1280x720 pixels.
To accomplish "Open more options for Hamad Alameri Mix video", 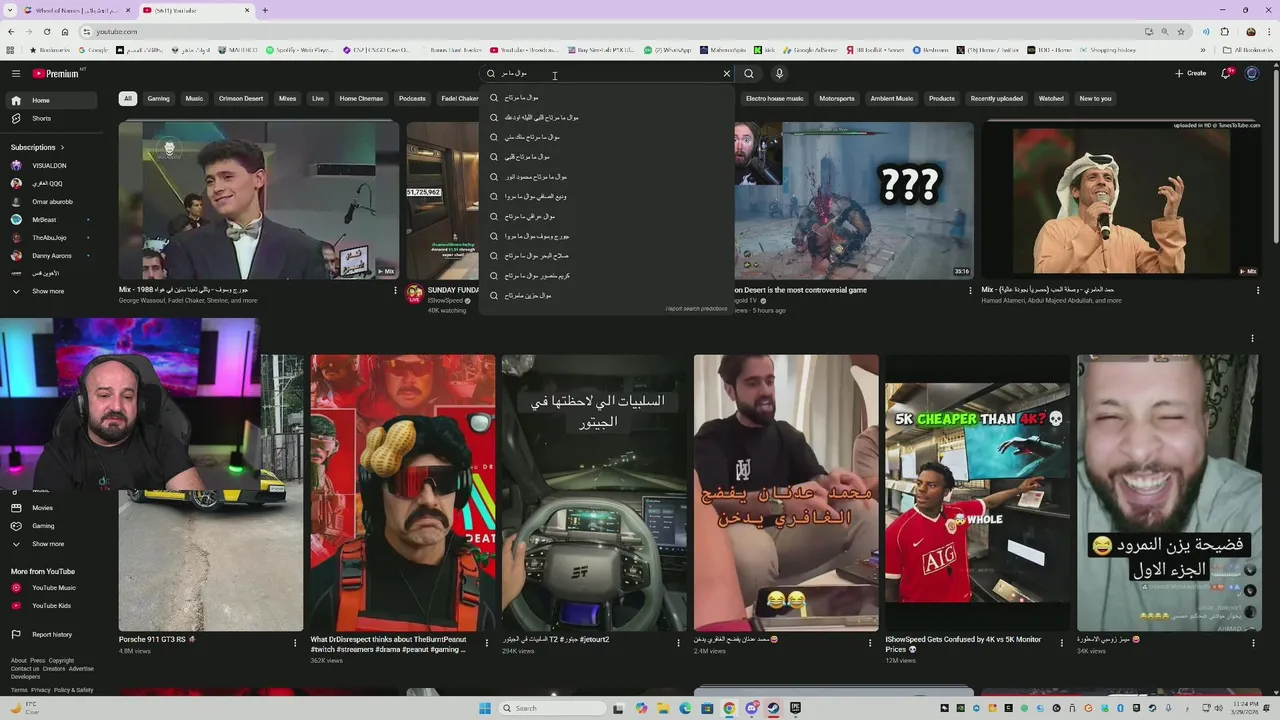I will click(1258, 291).
